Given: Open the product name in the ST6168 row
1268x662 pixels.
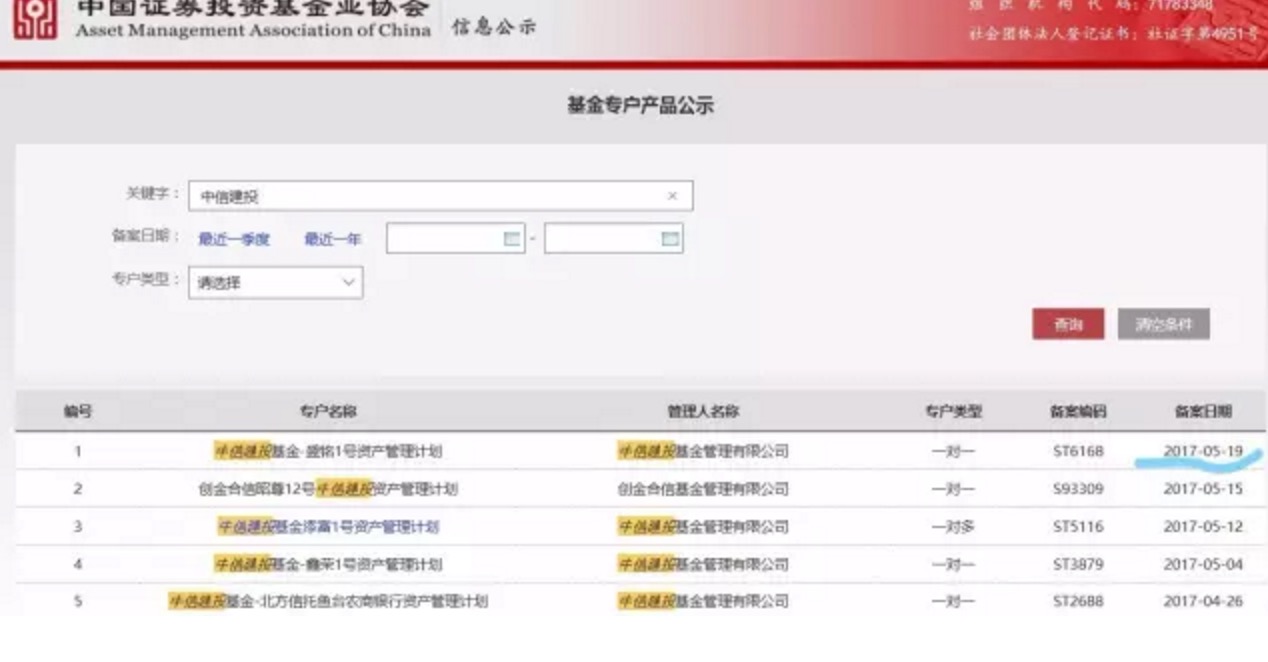Looking at the screenshot, I should (x=328, y=451).
